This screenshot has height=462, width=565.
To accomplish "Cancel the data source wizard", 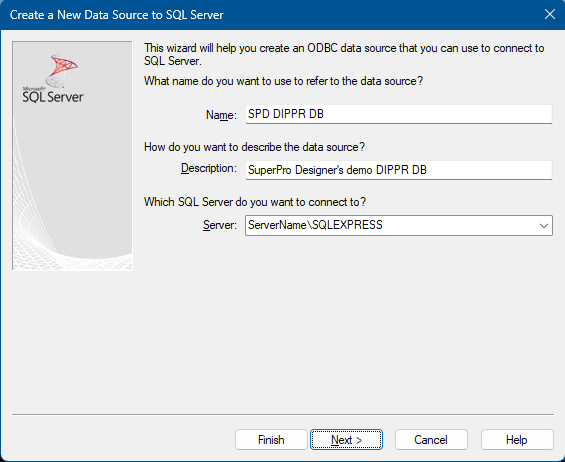I will 431,439.
